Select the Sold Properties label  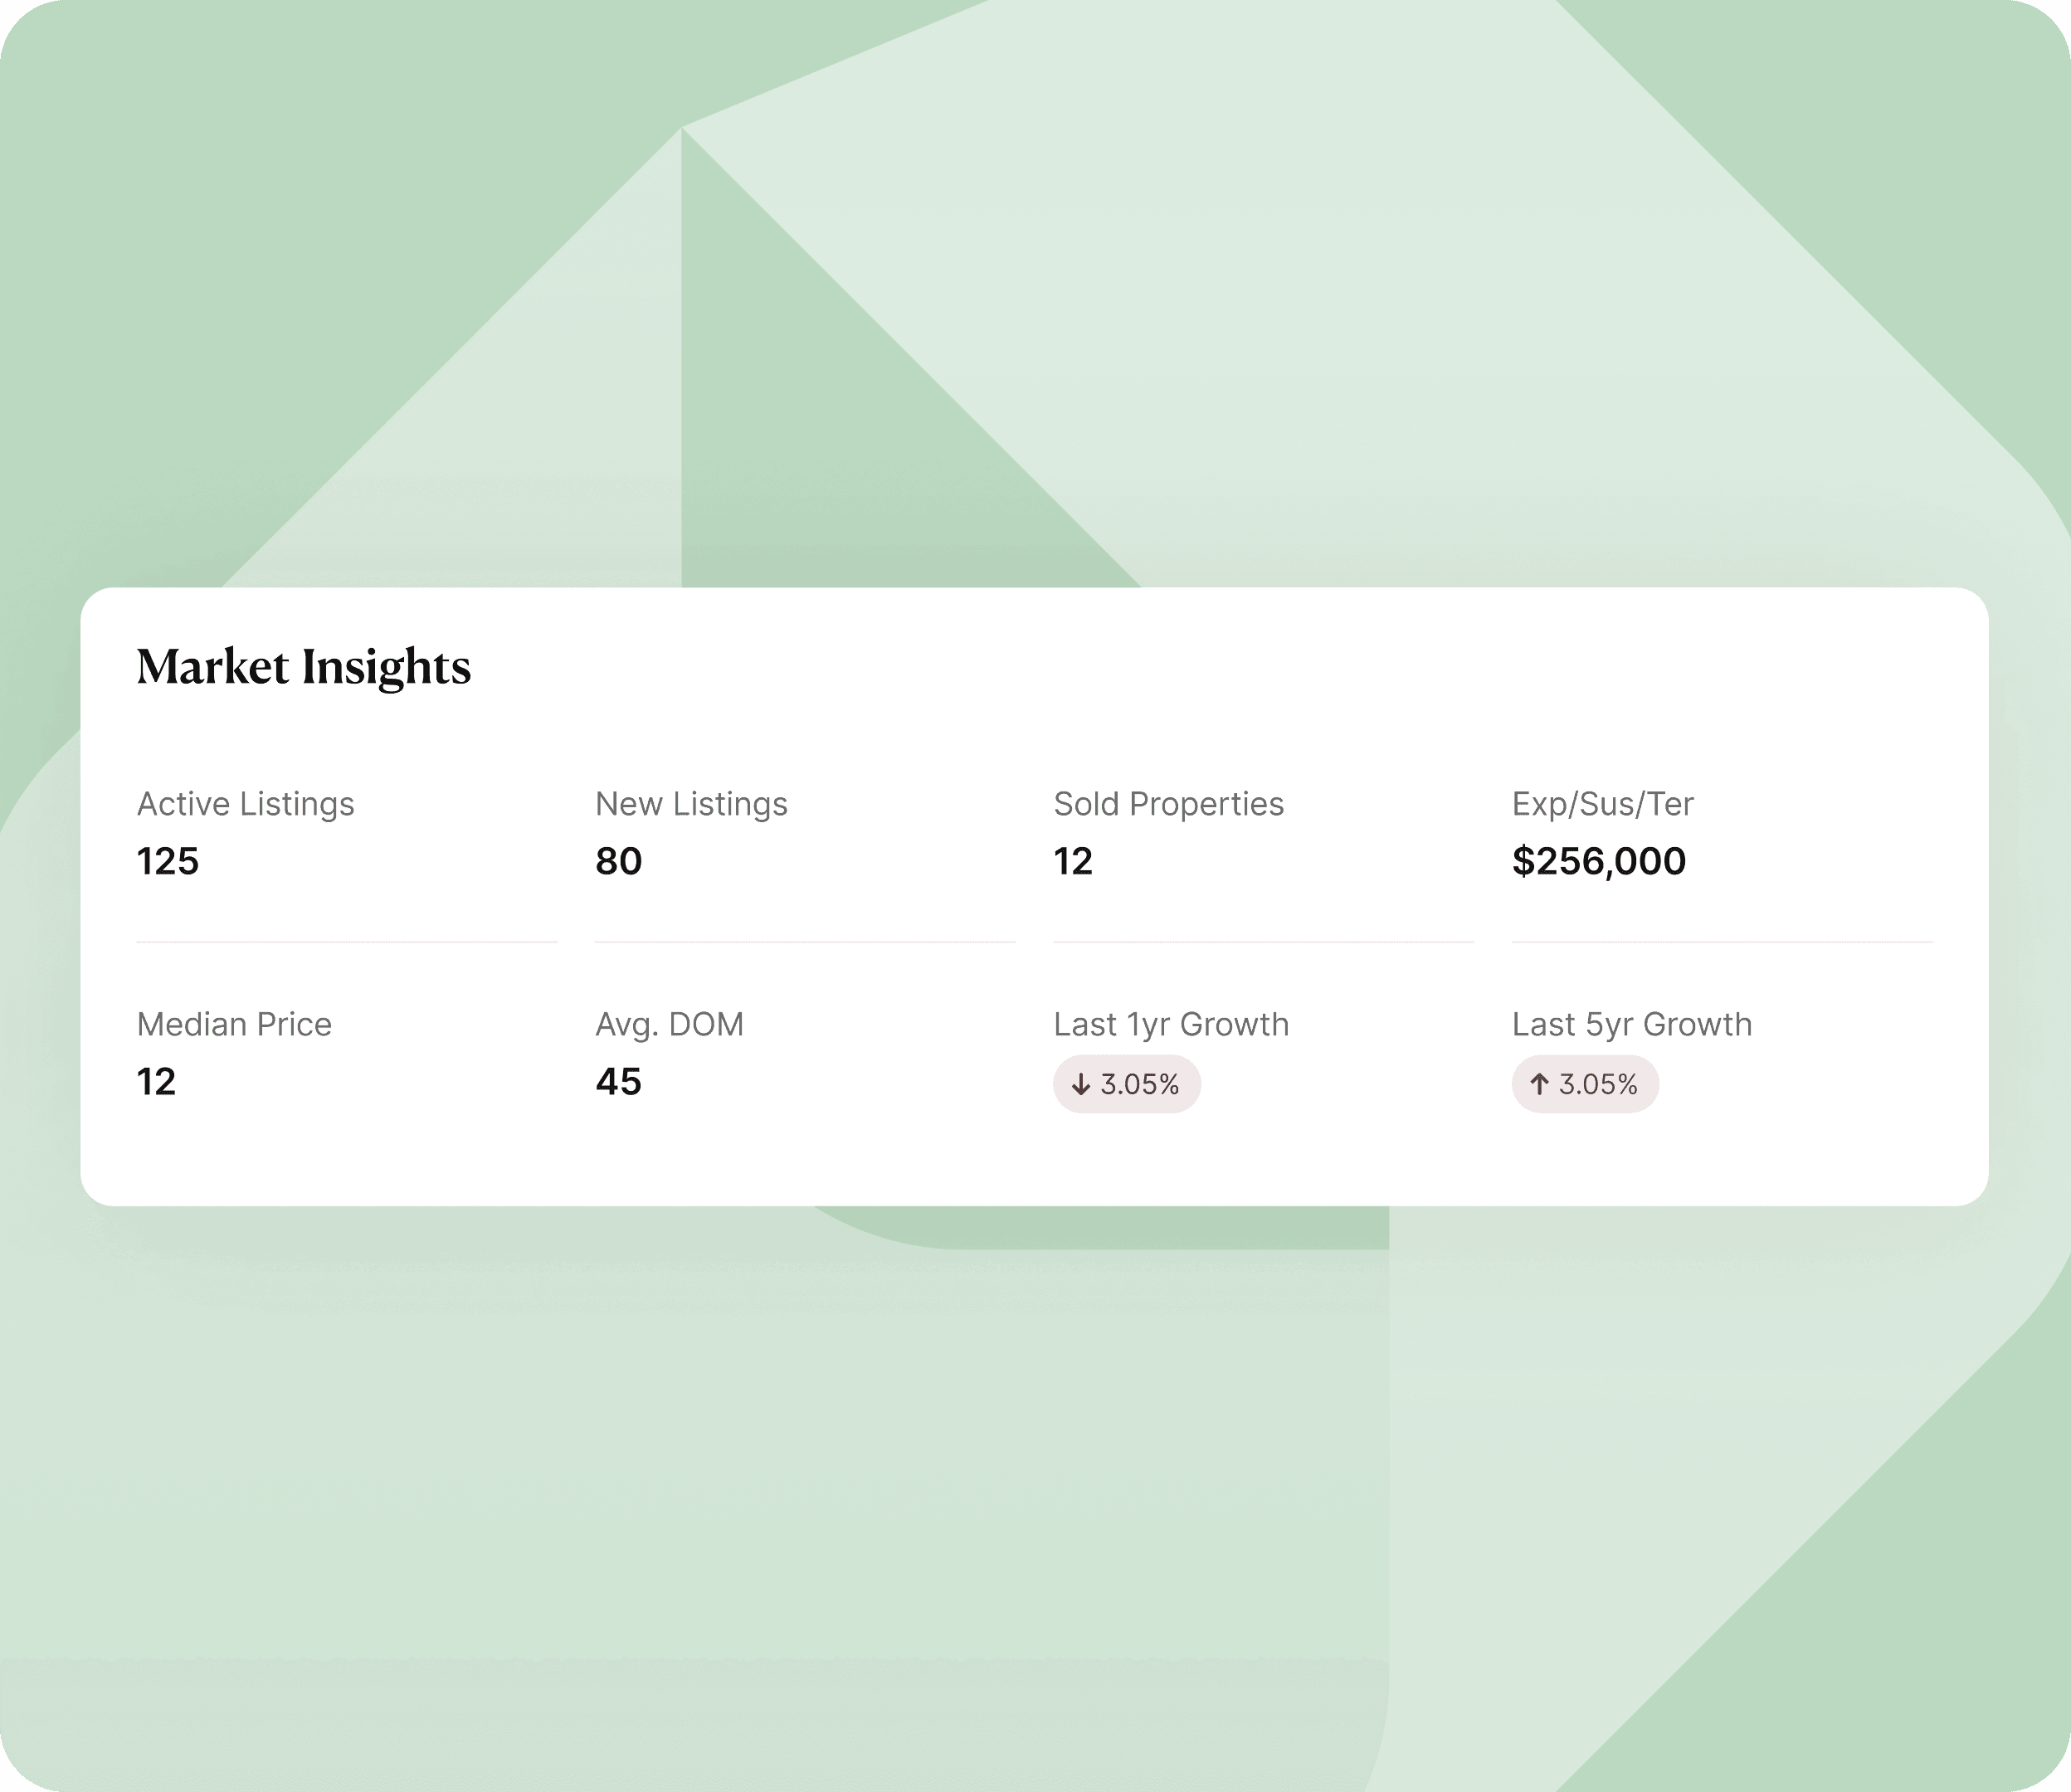point(1168,804)
